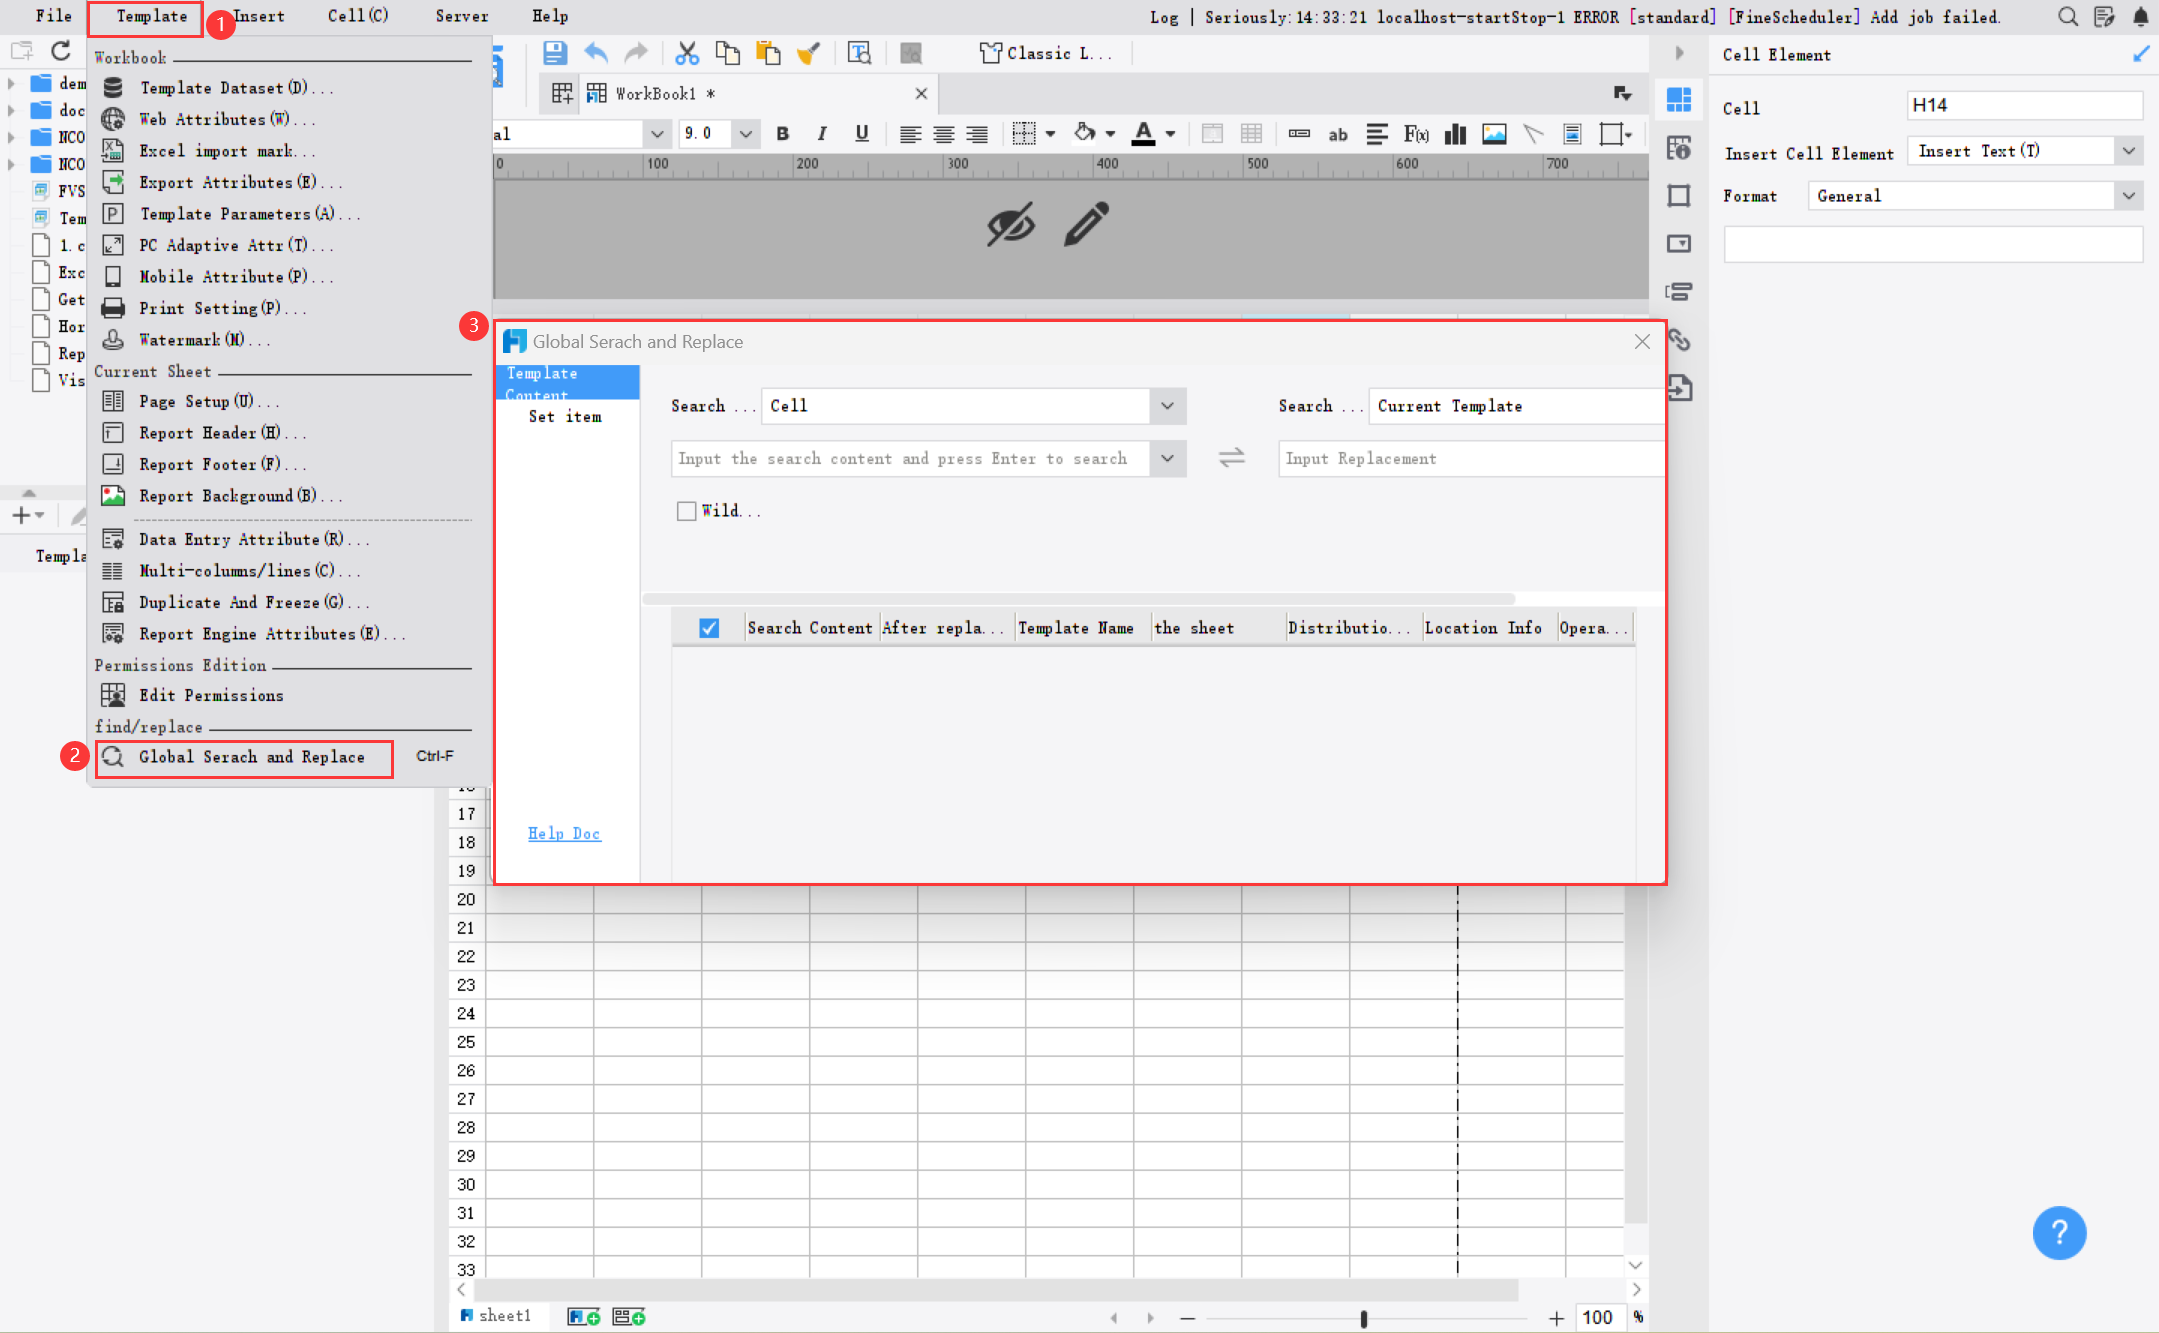2159x1333 pixels.
Task: Click the Input Replacement field
Action: click(x=1470, y=459)
